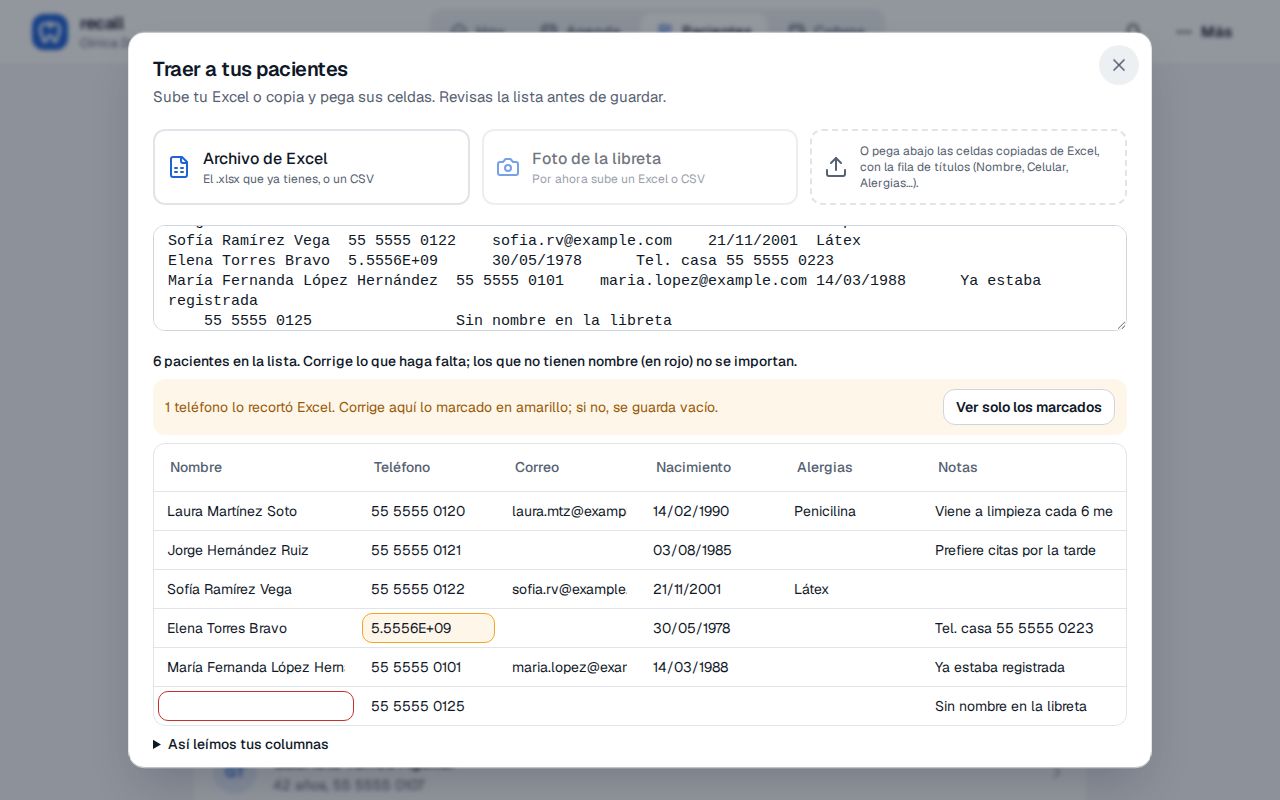
Task: Edit name Jorge Hernández Ruiz
Action: pyautogui.click(x=256, y=550)
